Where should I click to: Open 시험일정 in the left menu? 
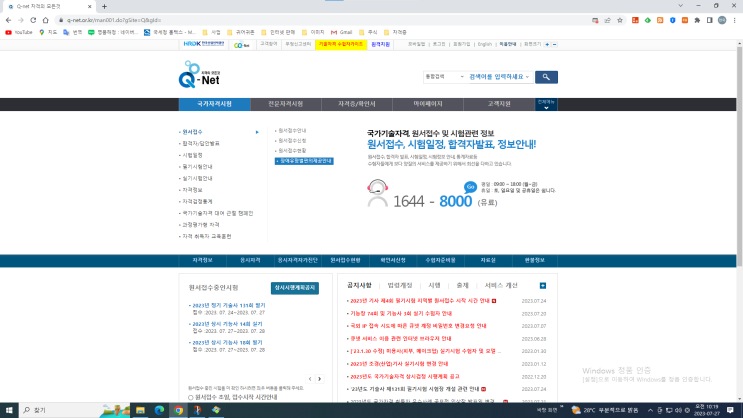pos(192,155)
